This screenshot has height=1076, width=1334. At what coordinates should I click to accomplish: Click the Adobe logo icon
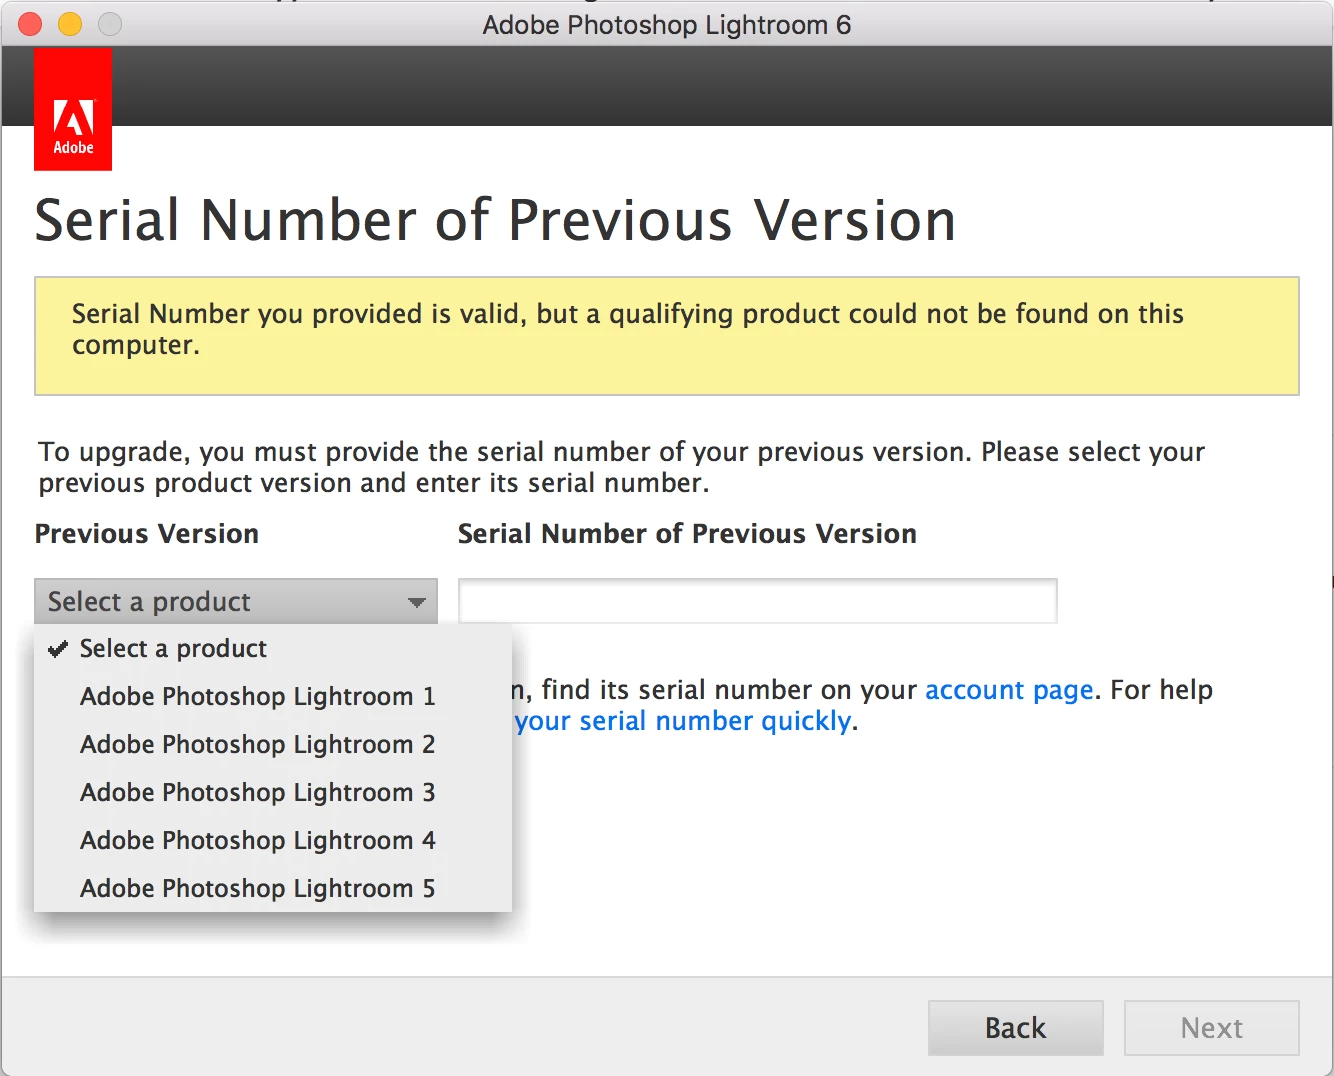pos(73,109)
